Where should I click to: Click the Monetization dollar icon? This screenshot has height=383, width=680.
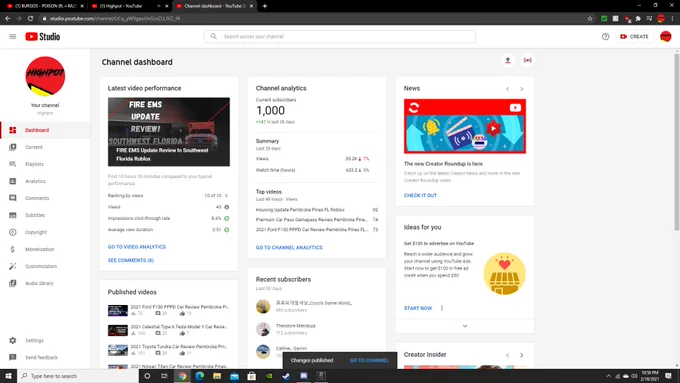[13, 249]
